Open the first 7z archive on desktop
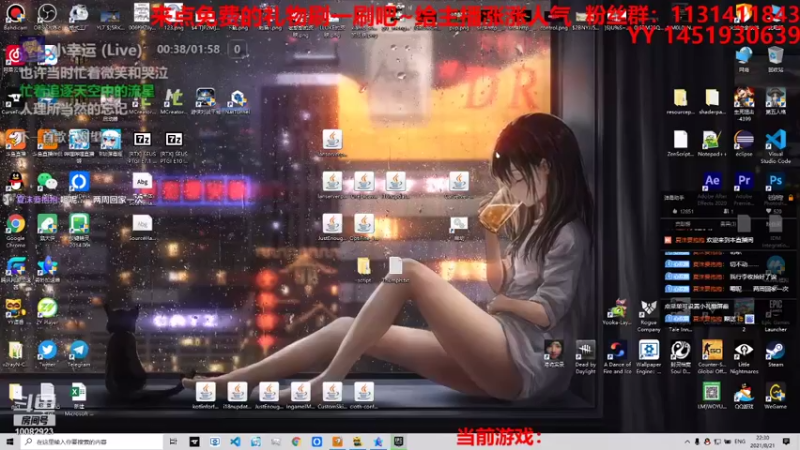The image size is (800, 450). 142,145
